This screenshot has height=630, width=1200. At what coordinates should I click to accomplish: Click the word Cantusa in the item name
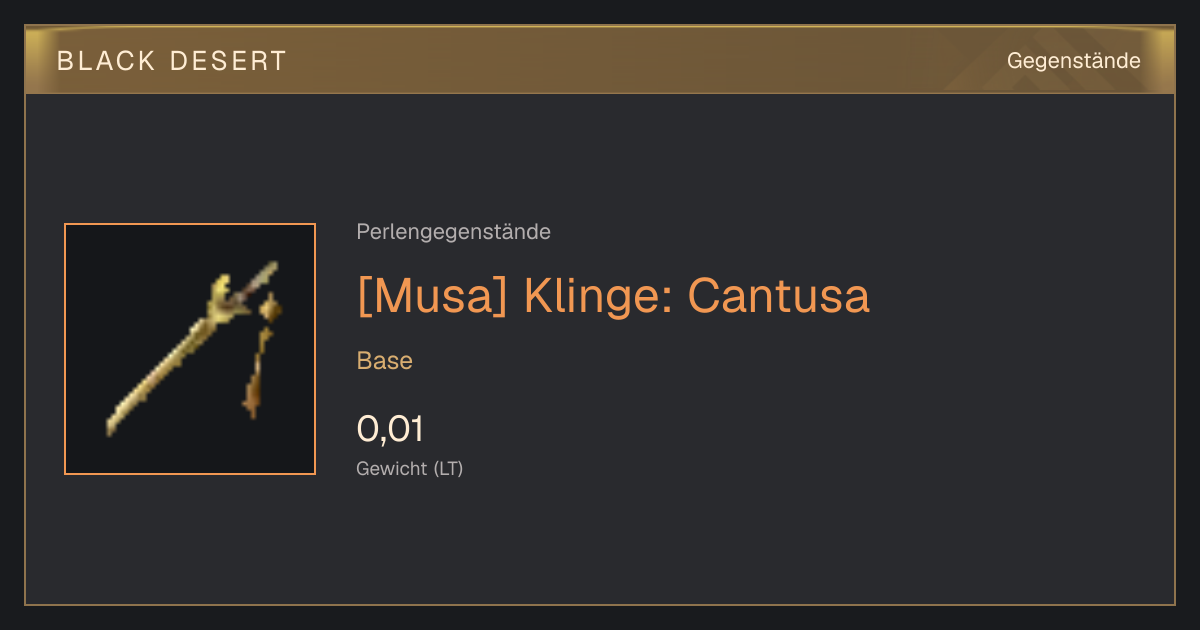coord(779,296)
